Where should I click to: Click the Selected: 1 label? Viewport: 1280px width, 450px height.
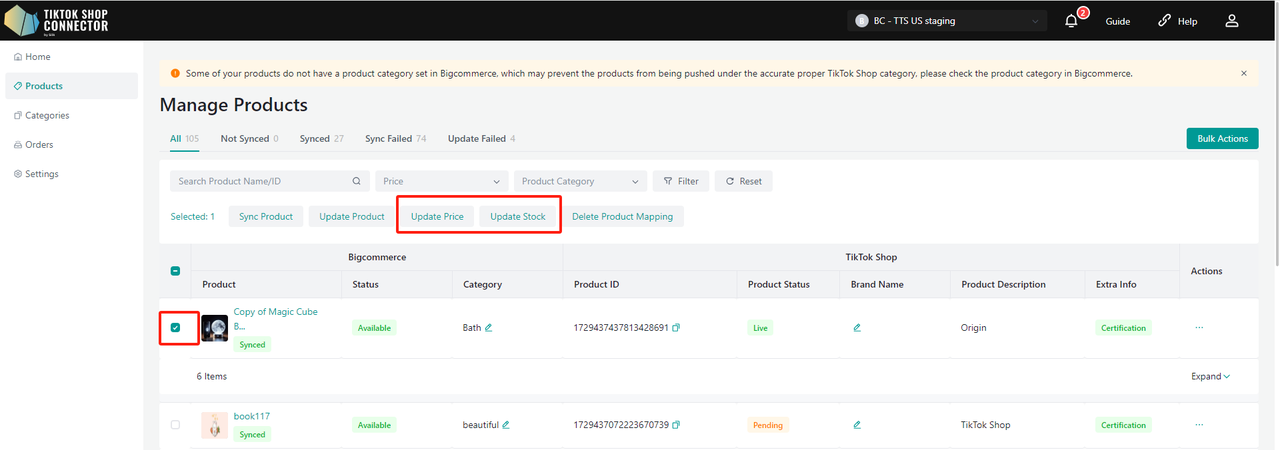(192, 216)
